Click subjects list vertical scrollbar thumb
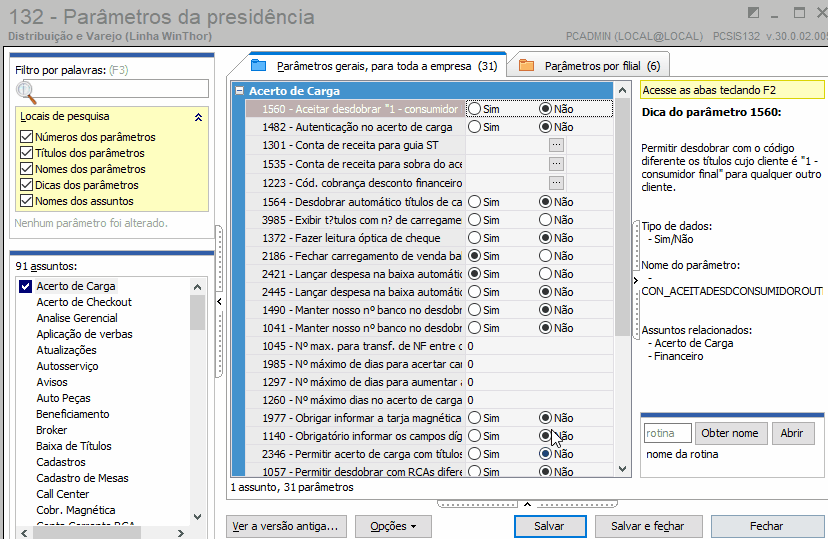Image resolution: width=828 pixels, height=539 pixels. 197,313
